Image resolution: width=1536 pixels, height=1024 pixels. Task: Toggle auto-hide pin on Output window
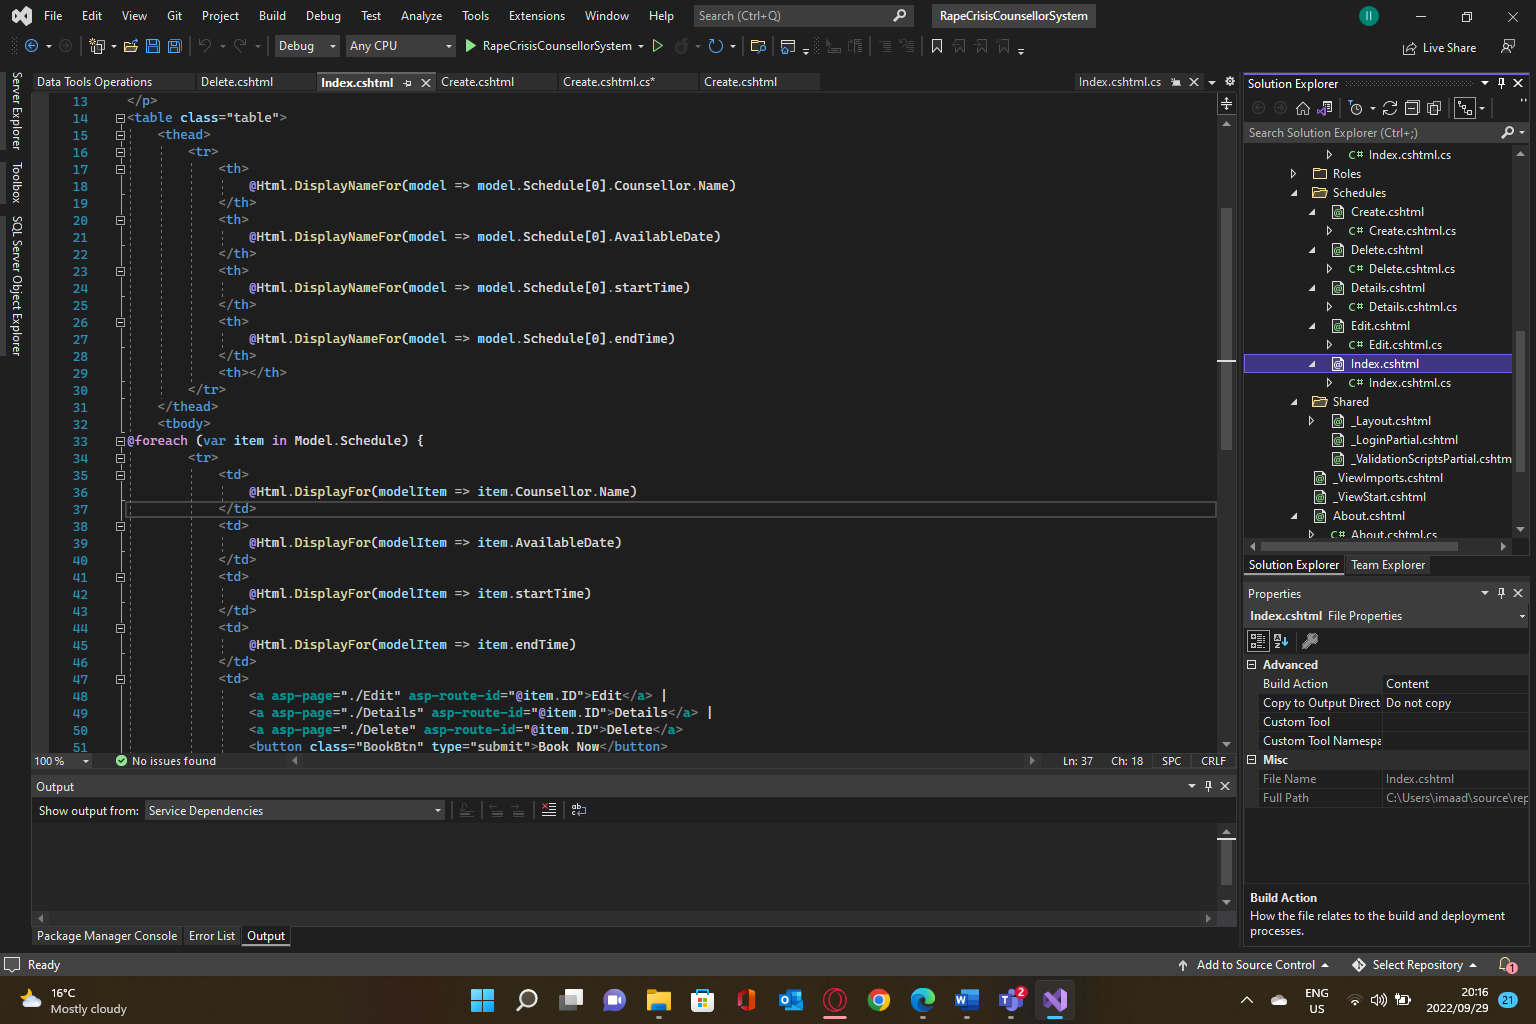pos(1208,786)
